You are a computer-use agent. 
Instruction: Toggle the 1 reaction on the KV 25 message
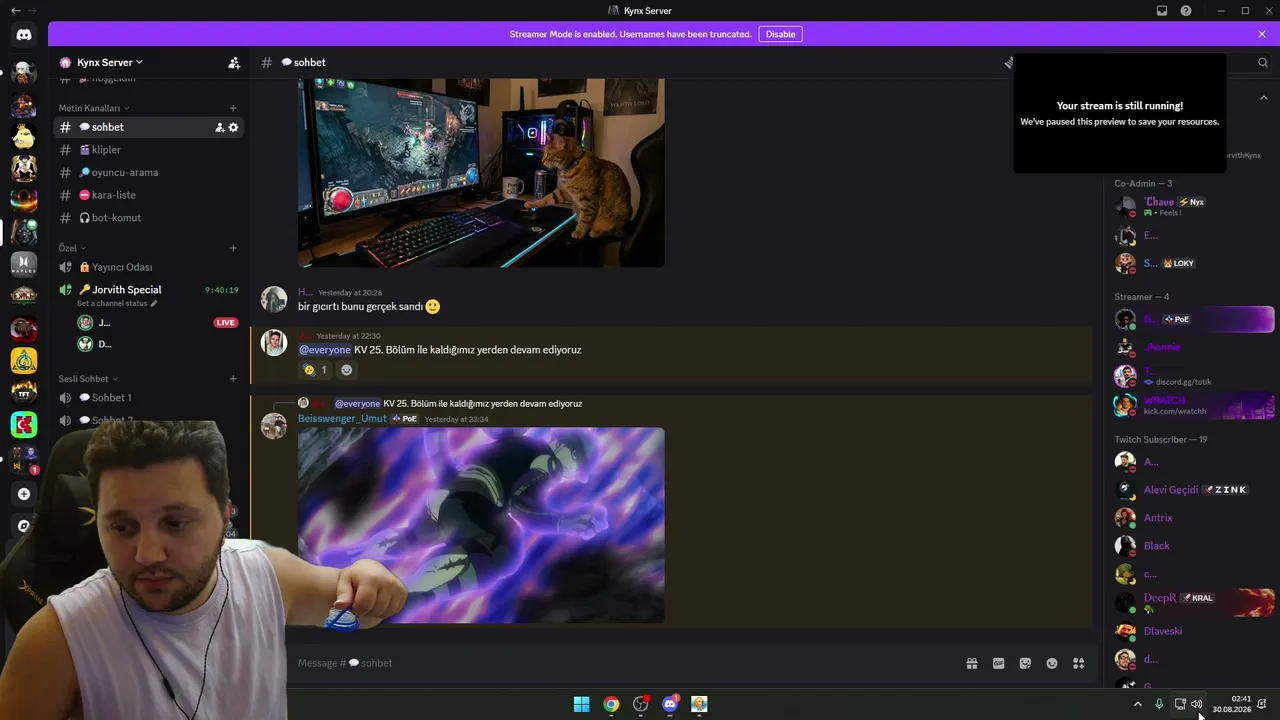tap(316, 370)
